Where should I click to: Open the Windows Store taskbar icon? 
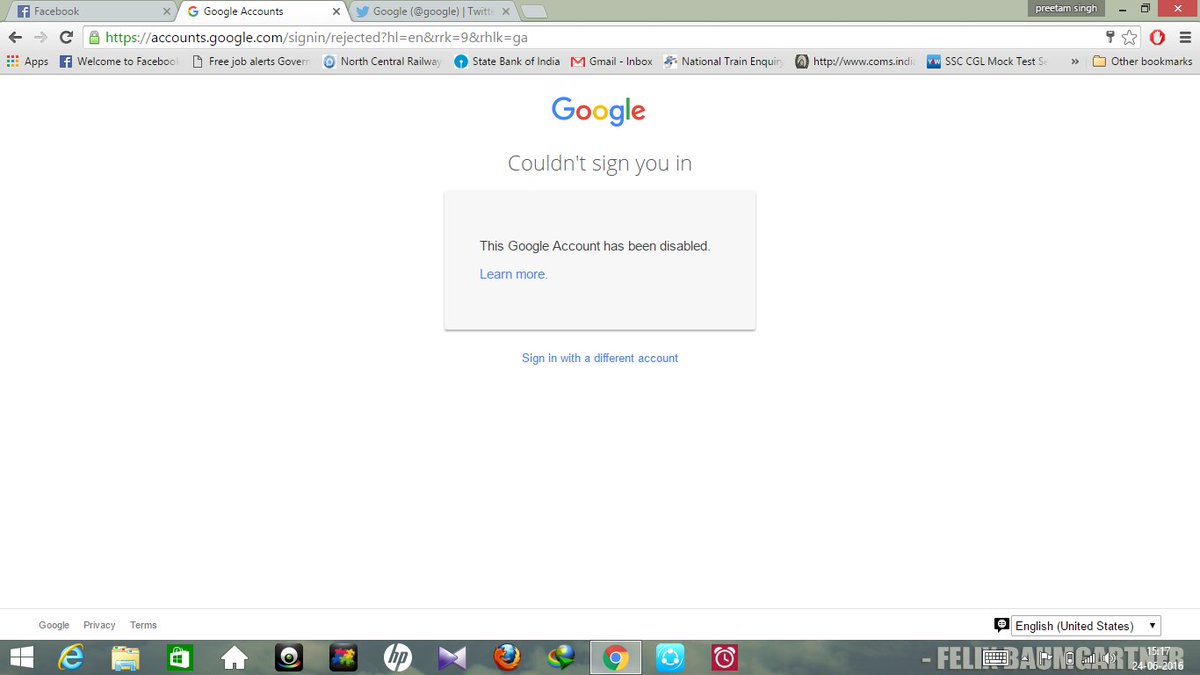pyautogui.click(x=179, y=658)
